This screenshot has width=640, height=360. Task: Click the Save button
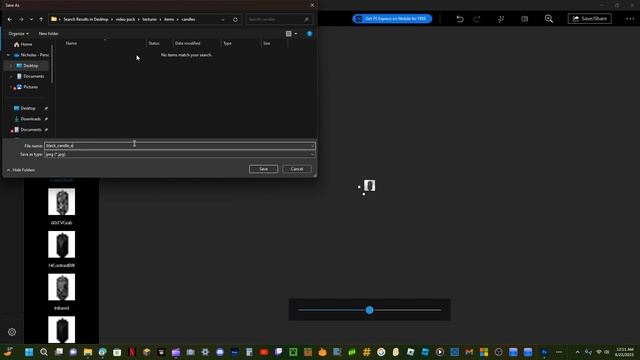(x=263, y=169)
